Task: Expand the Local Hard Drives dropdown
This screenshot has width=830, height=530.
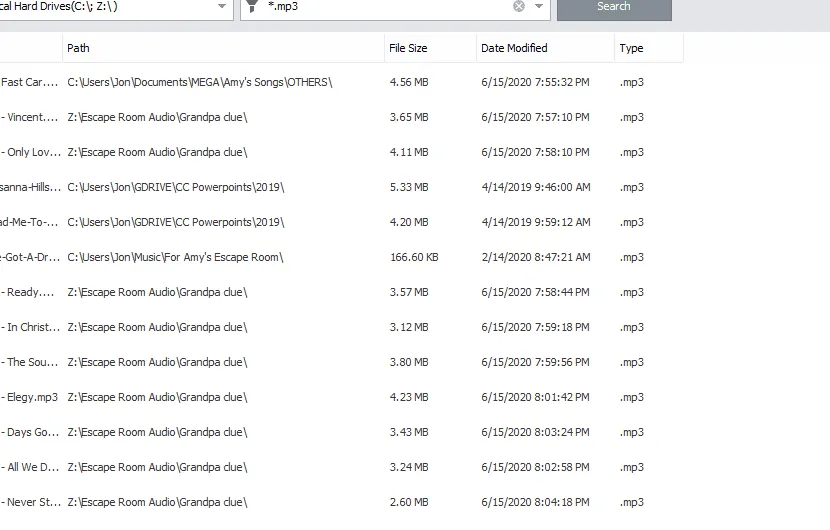Action: (x=221, y=6)
